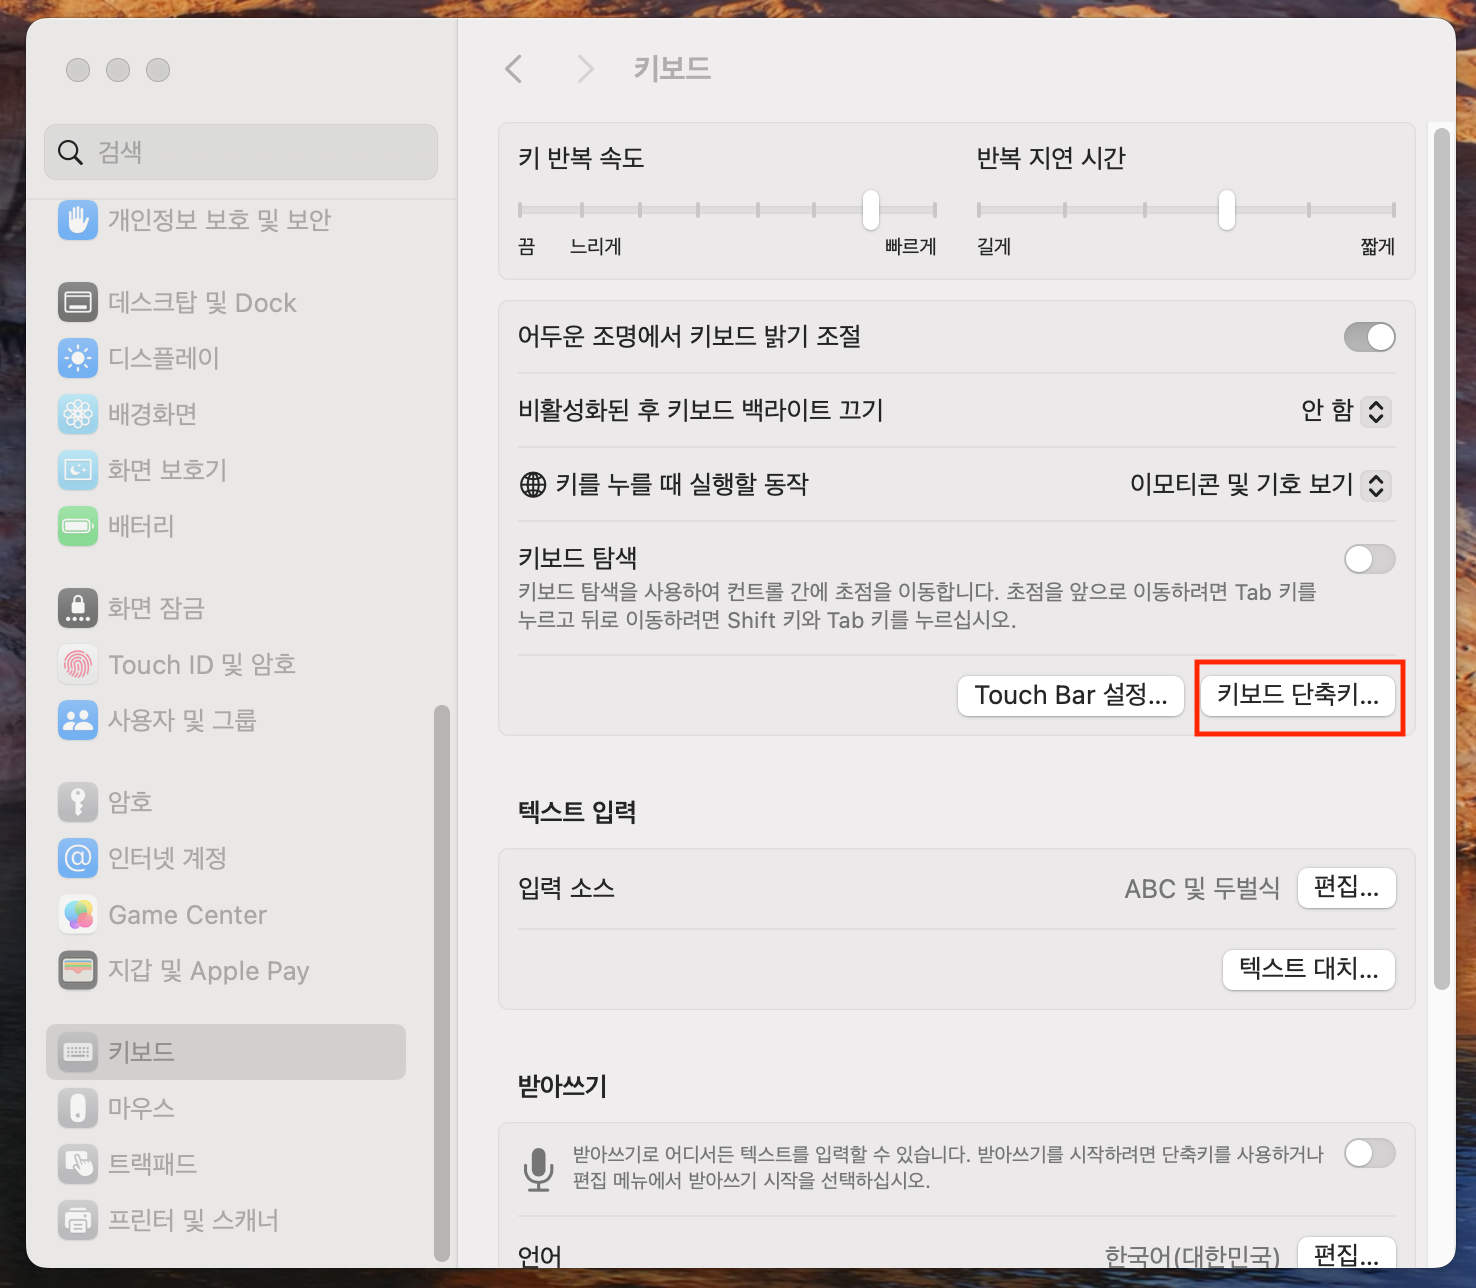Open 사용자 및 그룹 label in sidebar
Image resolution: width=1476 pixels, height=1288 pixels.
click(x=182, y=720)
